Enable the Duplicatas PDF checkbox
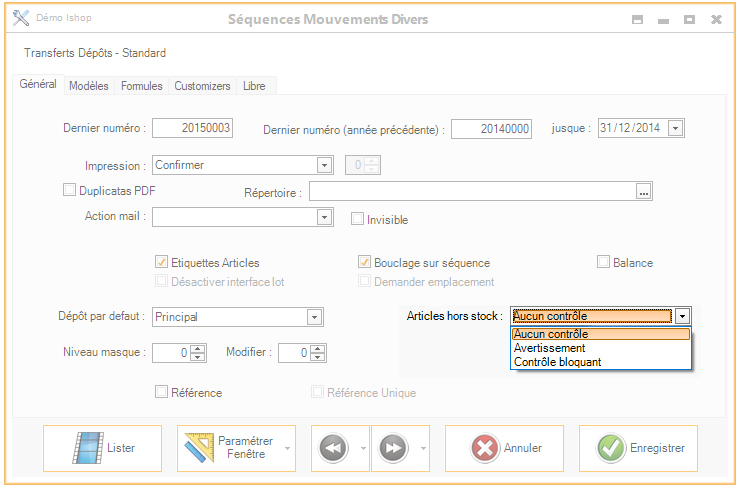The height and width of the screenshot is (488, 738). click(x=69, y=189)
